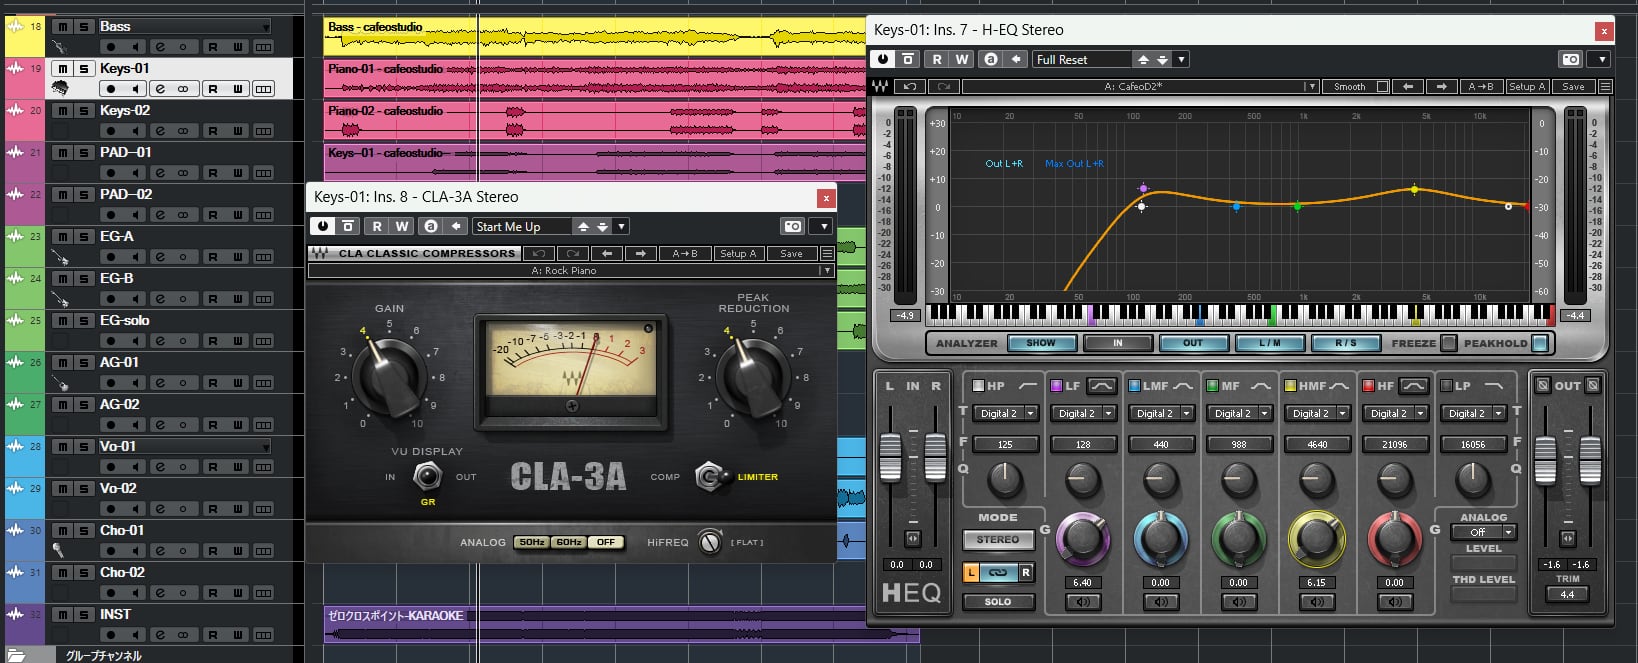Toggle the Smooth checkbox in H-EQ
The height and width of the screenshot is (663, 1638).
tap(1382, 87)
